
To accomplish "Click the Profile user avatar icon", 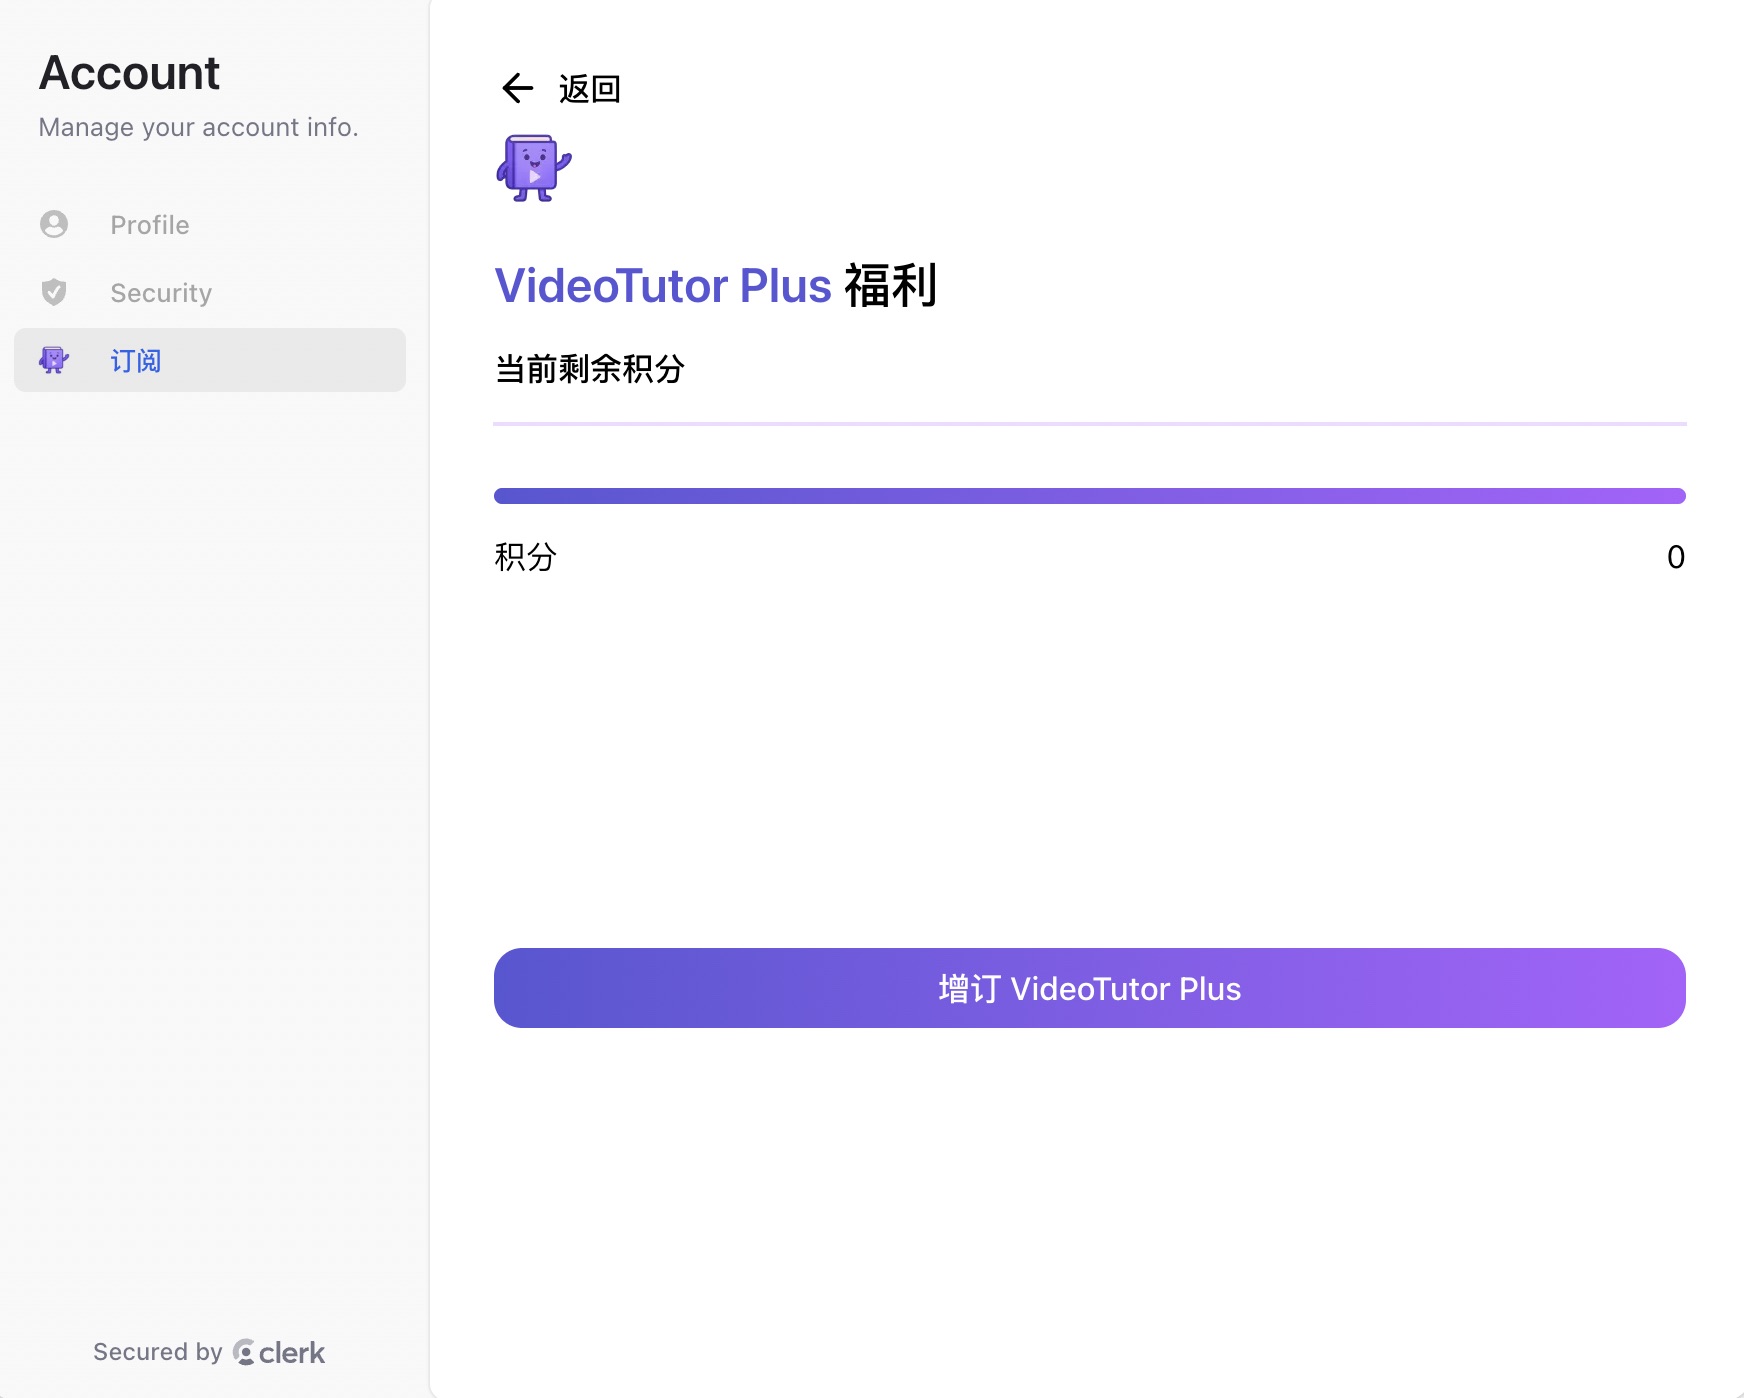I will click(x=54, y=224).
